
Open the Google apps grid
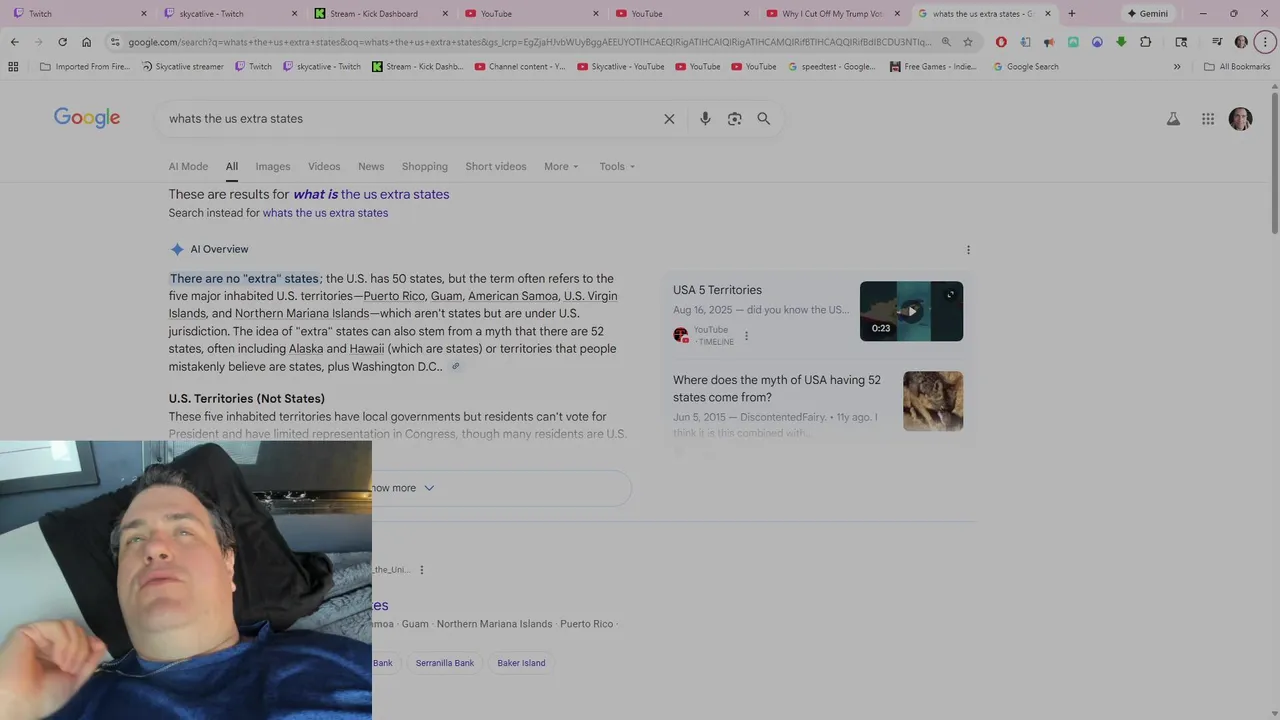pyautogui.click(x=1208, y=119)
